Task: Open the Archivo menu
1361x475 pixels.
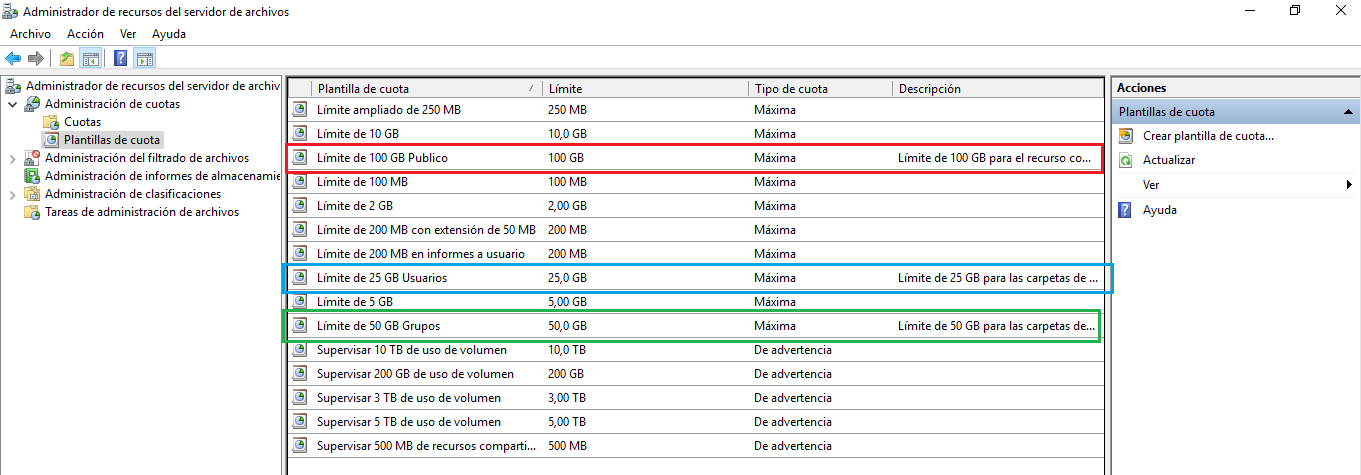Action: point(30,34)
